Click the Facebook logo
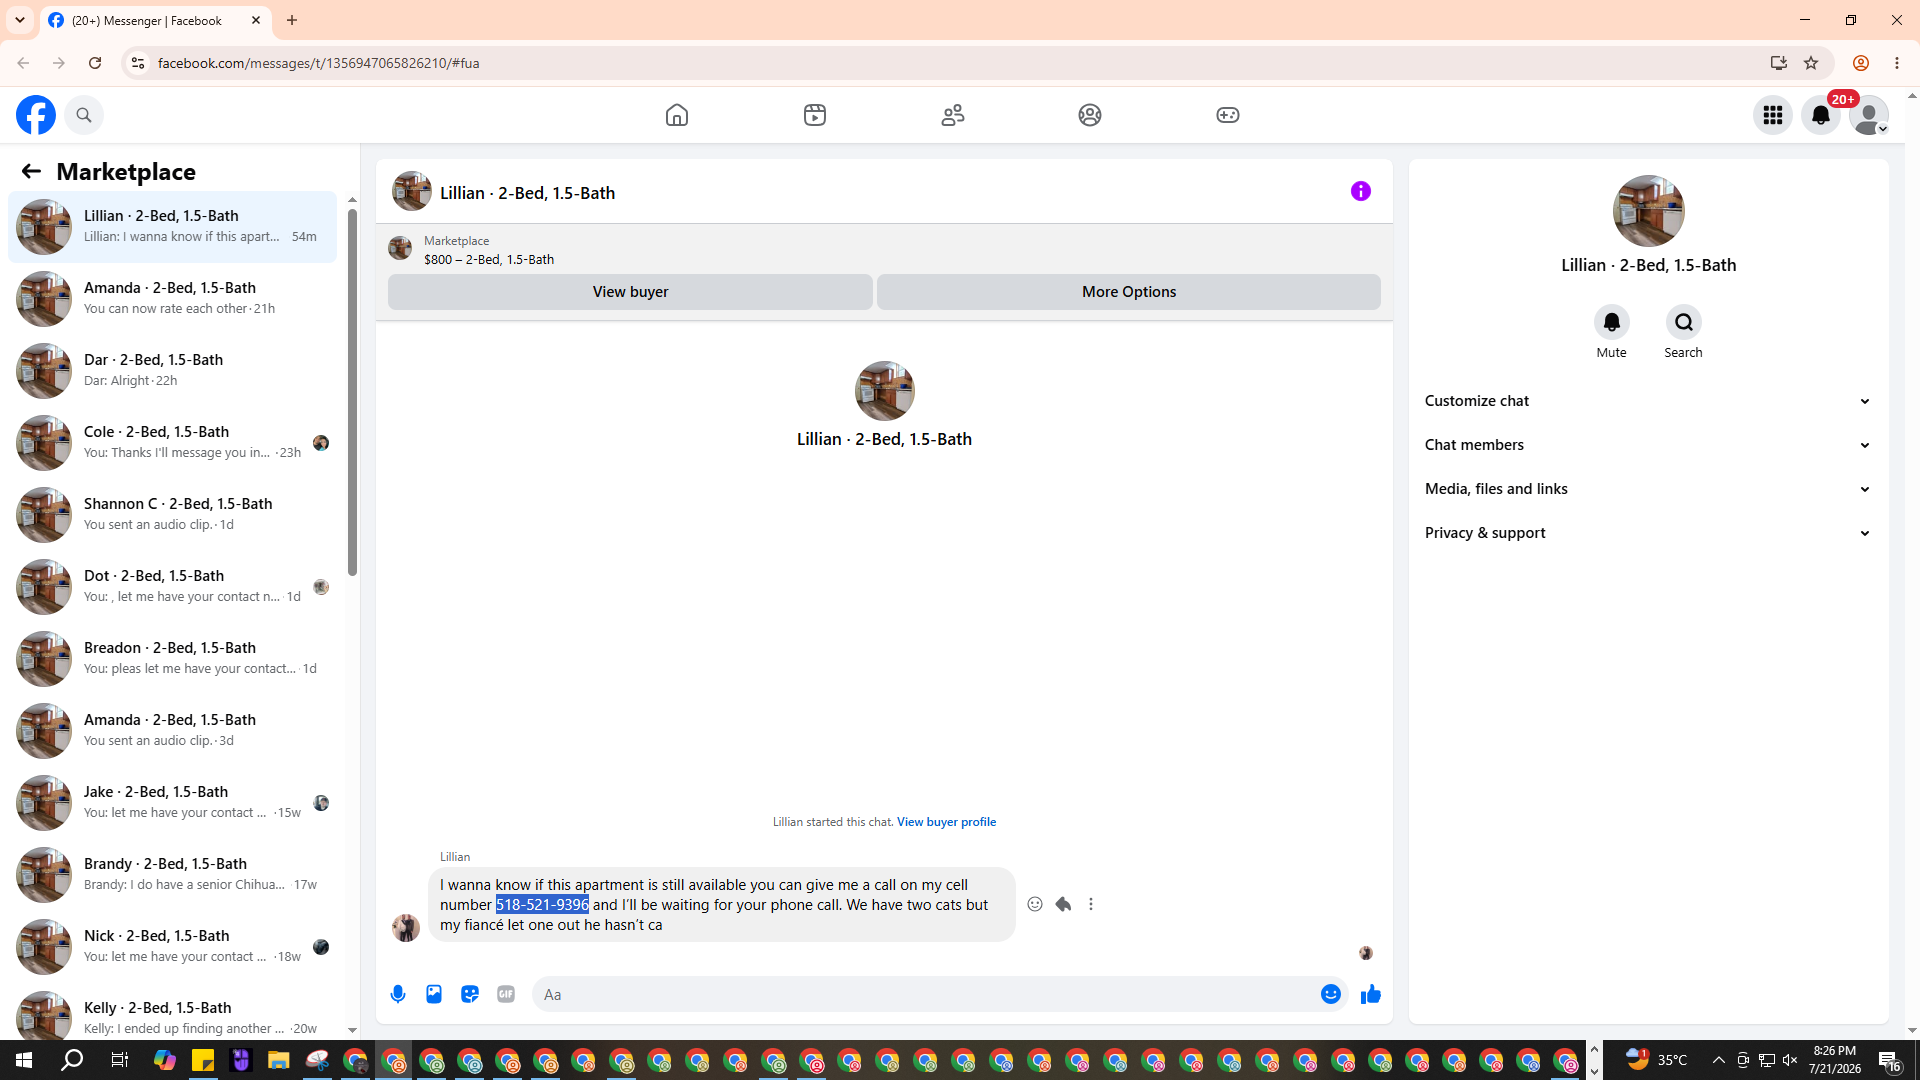The width and height of the screenshot is (1920, 1080). [x=36, y=115]
